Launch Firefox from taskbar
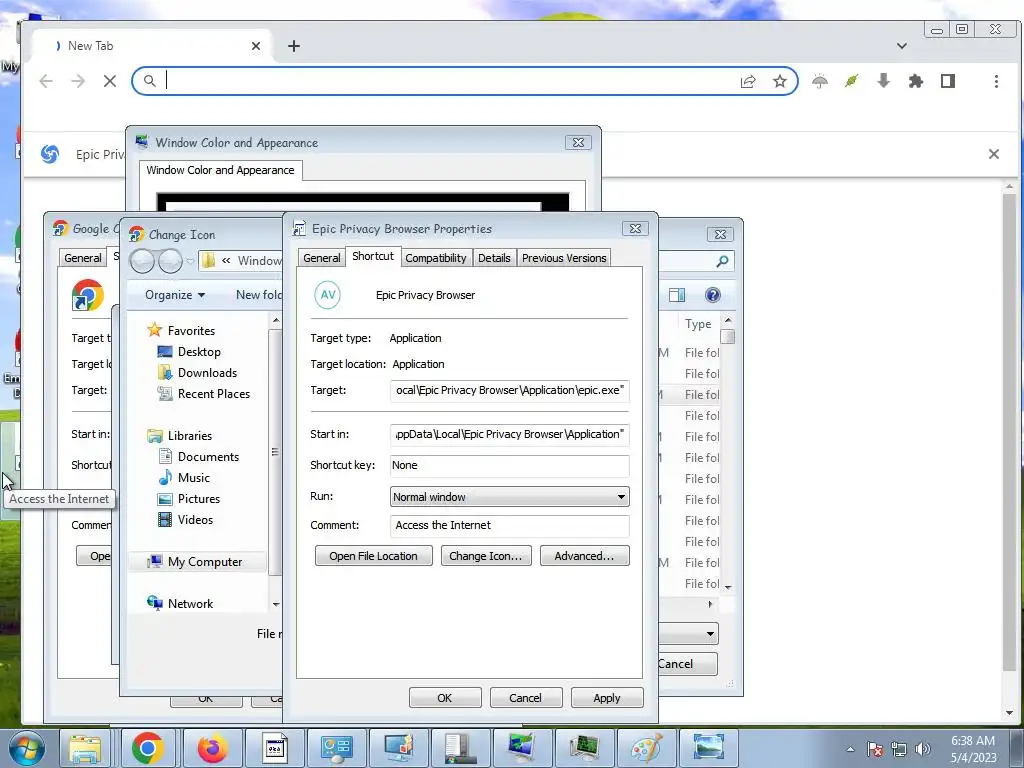 212,748
